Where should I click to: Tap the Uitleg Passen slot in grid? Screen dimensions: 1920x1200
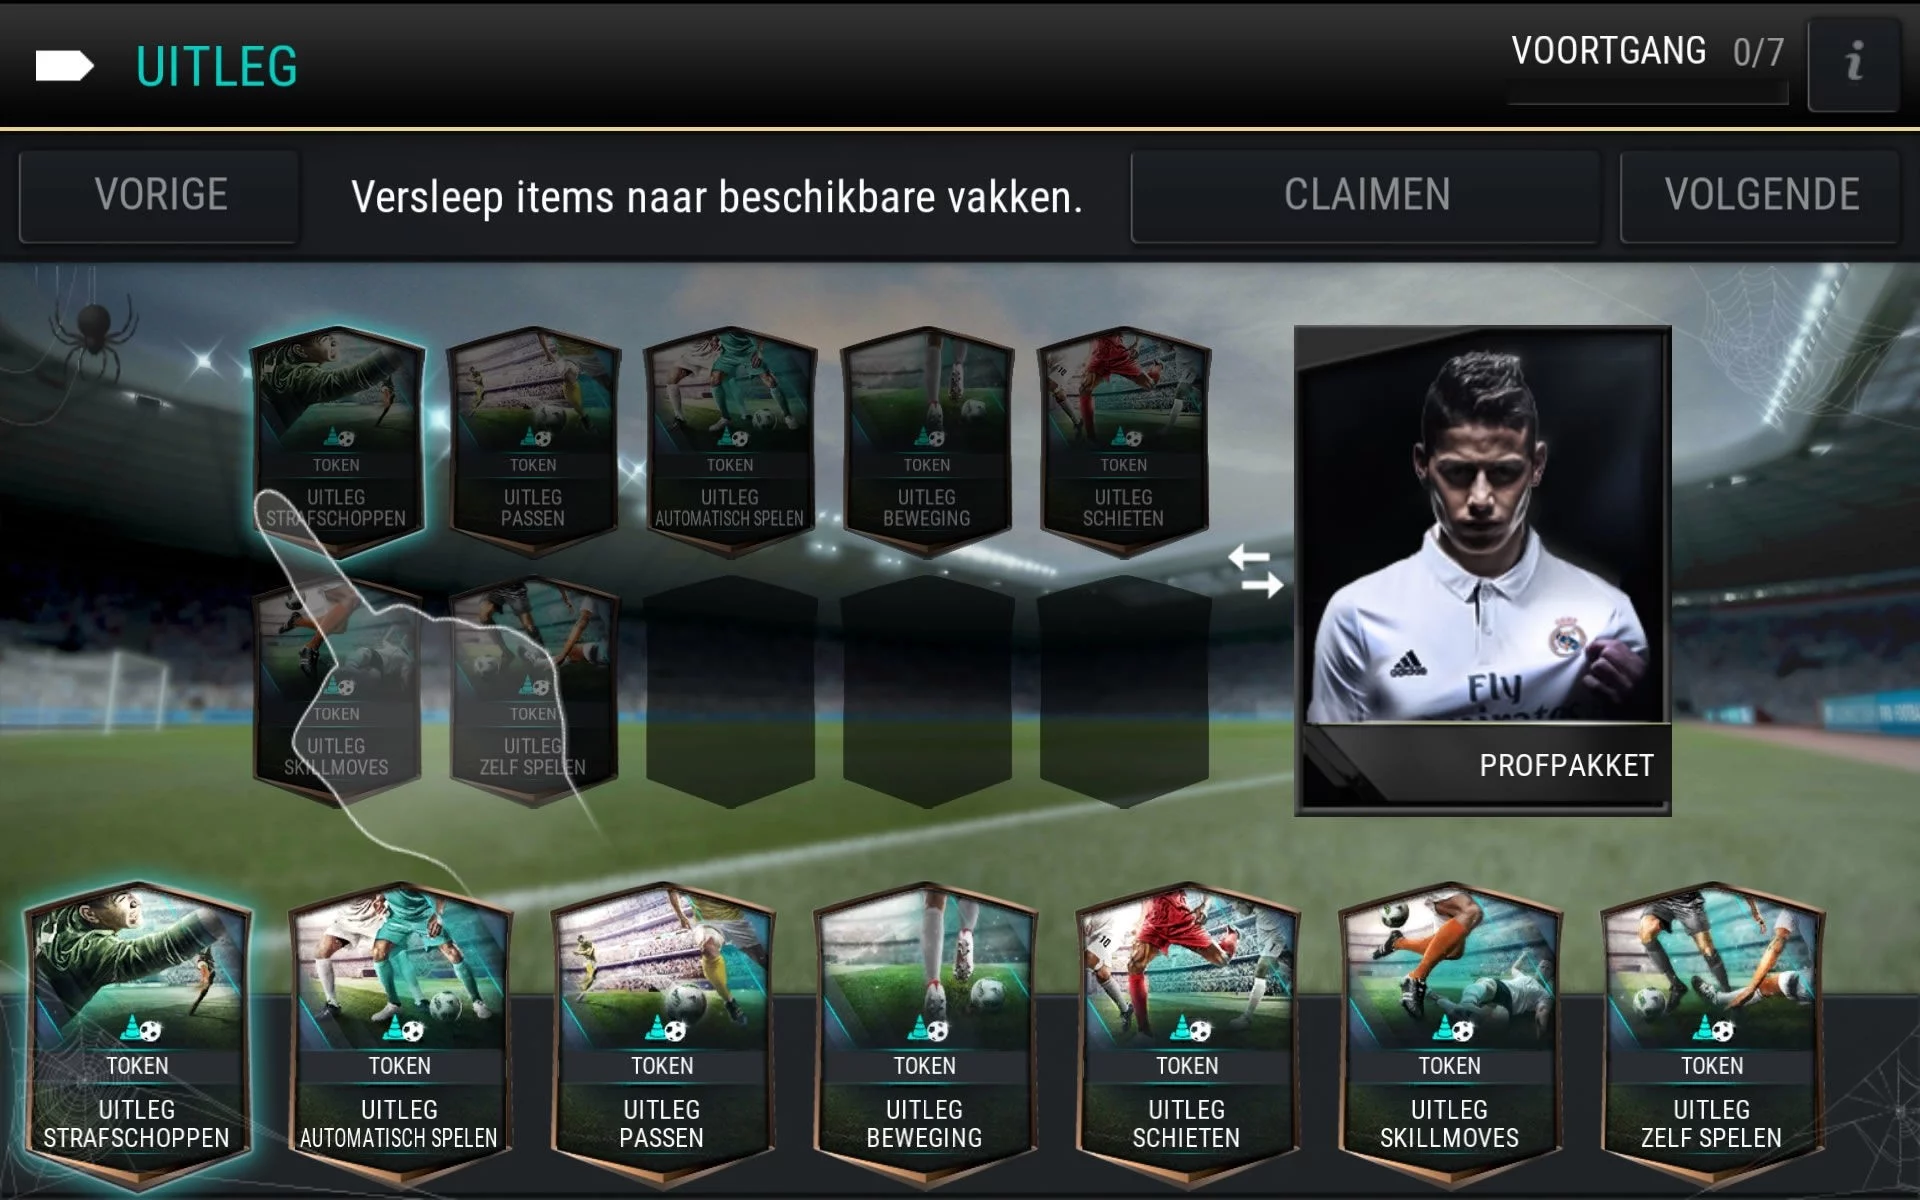tap(533, 442)
